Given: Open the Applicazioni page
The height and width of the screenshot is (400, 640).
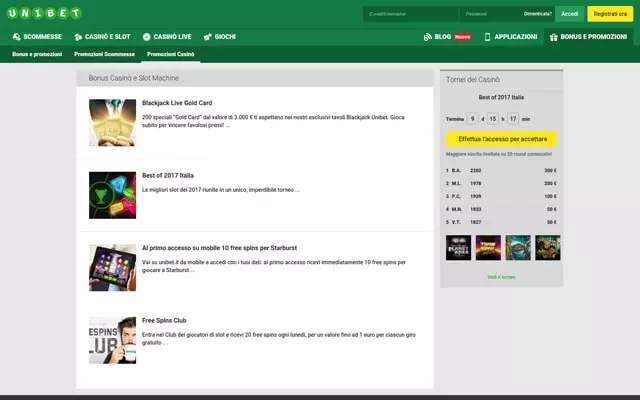Looking at the screenshot, I should (510, 37).
